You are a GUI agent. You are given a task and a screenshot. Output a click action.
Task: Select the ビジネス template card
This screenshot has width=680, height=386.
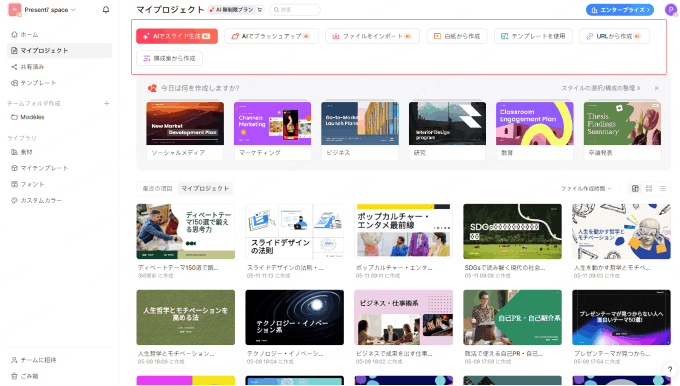360,131
